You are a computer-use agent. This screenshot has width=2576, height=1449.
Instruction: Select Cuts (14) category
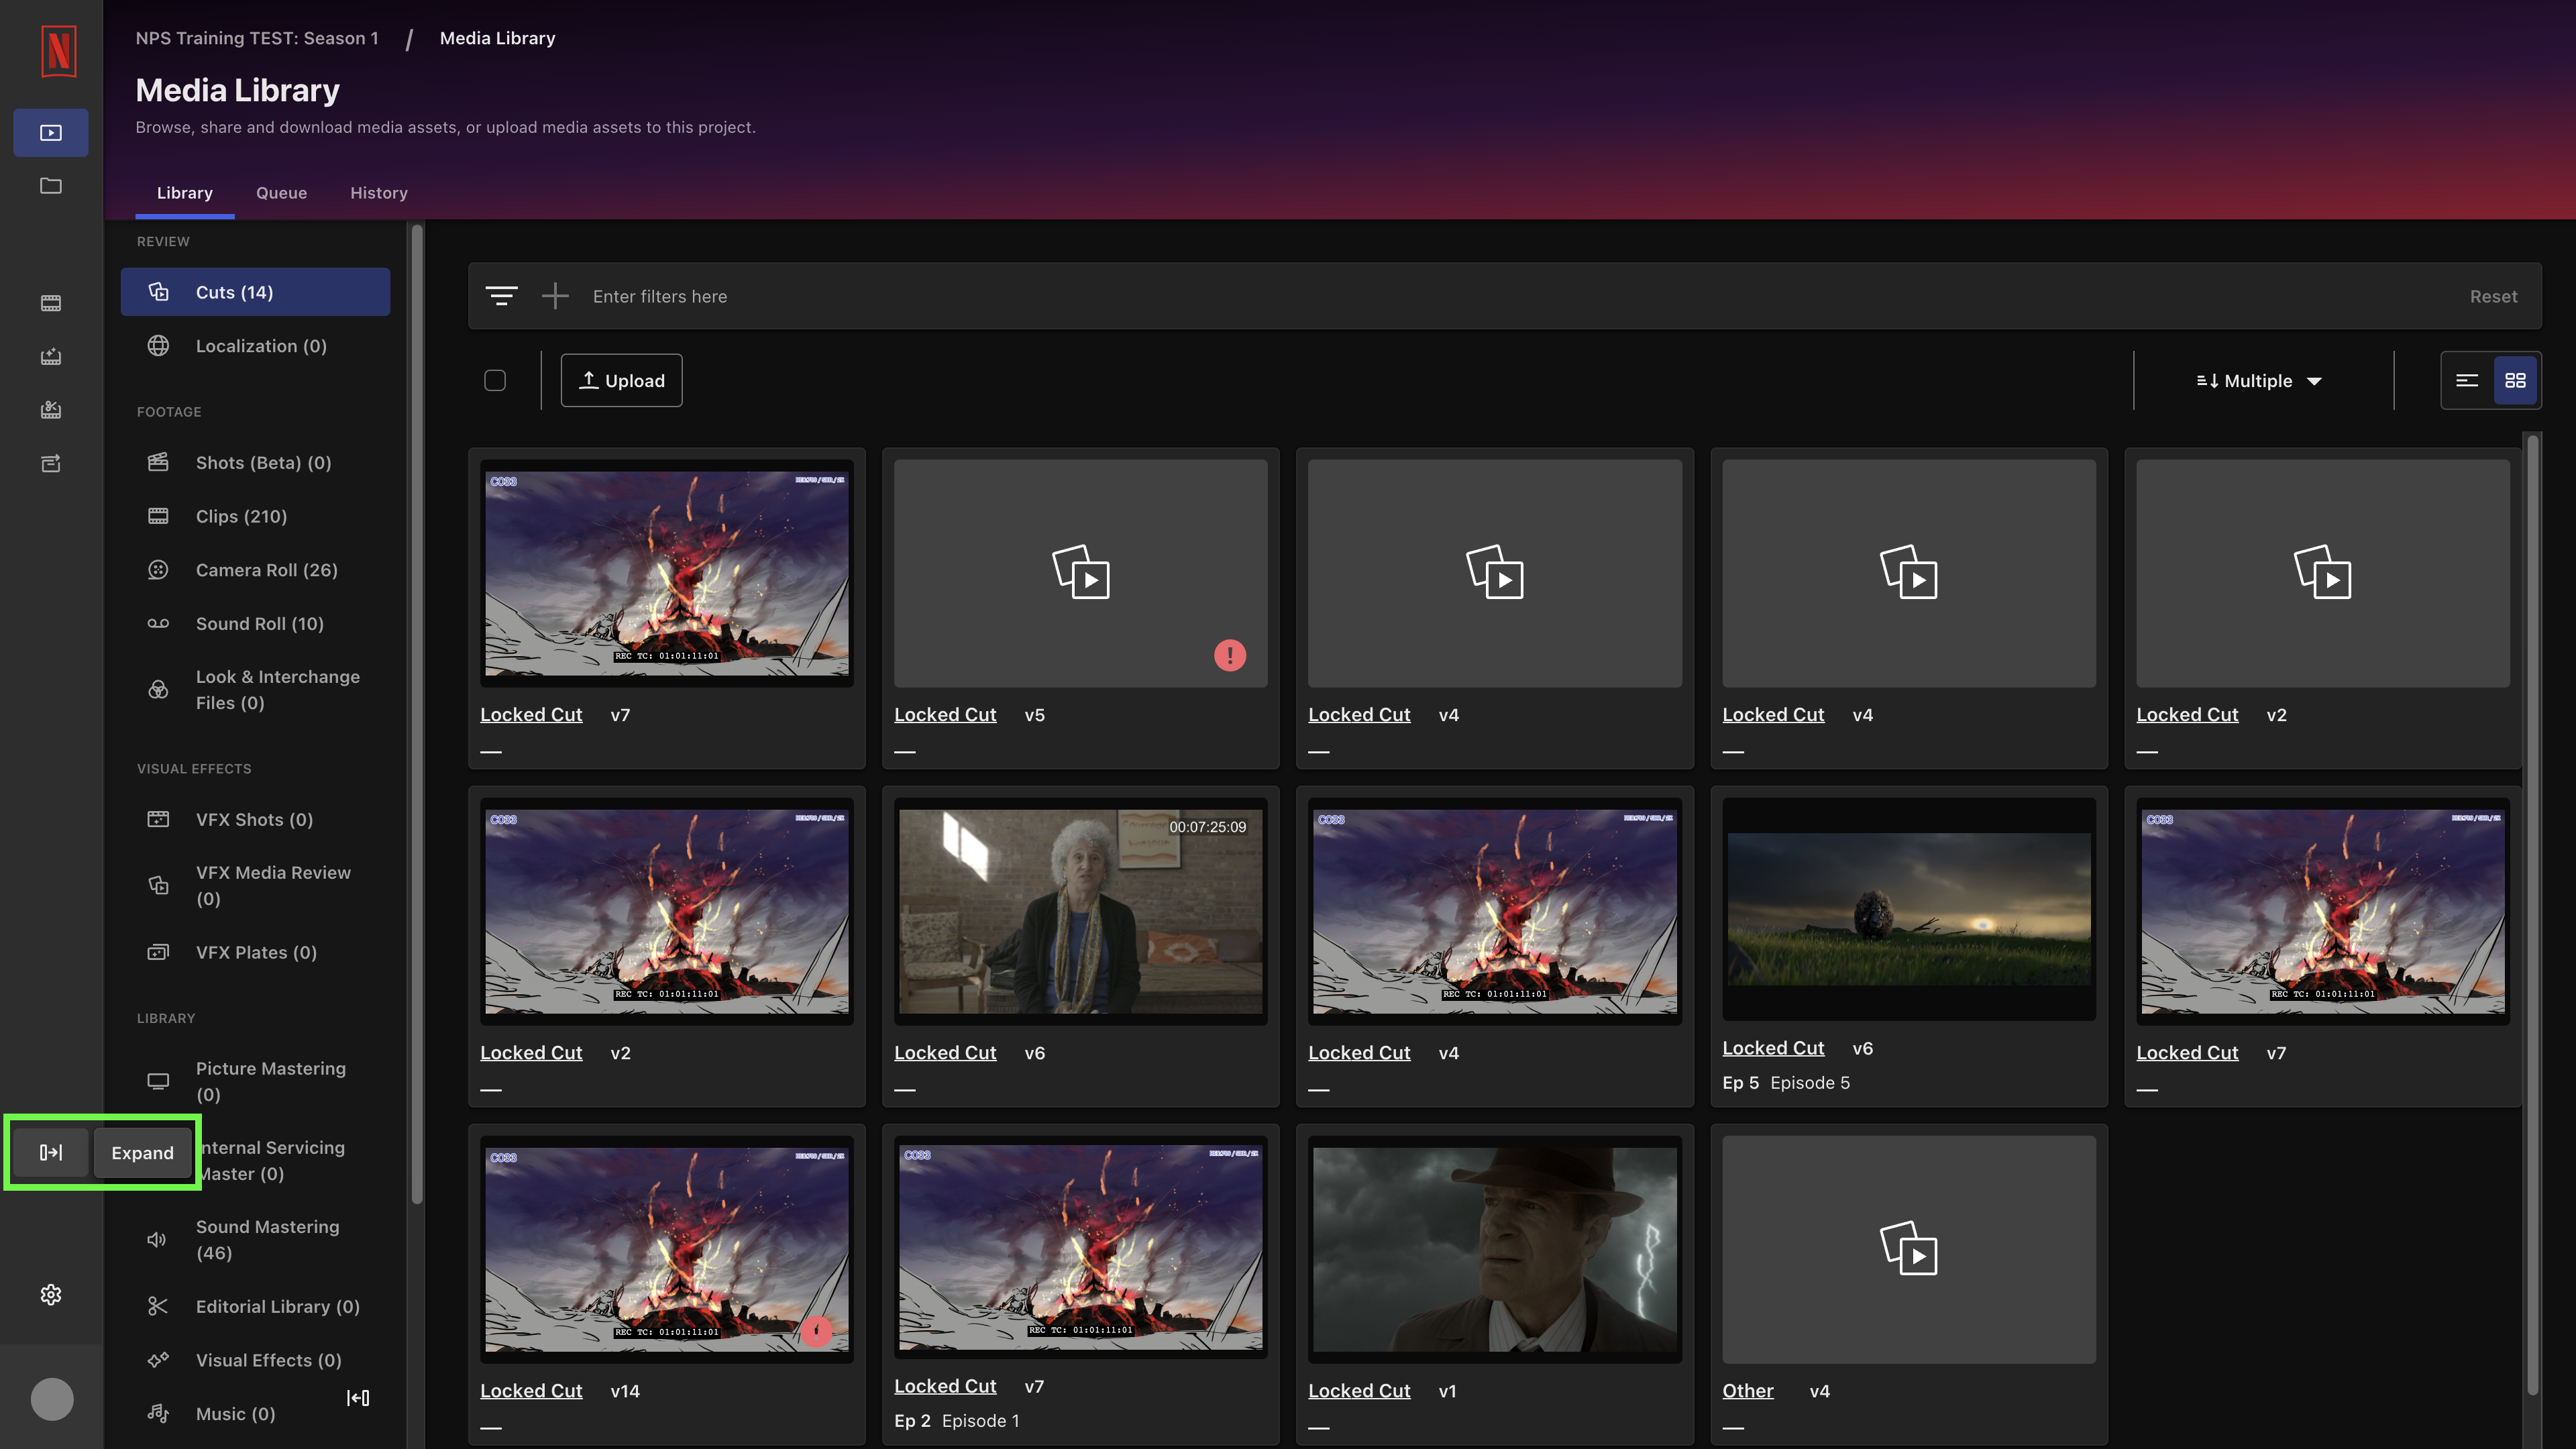[255, 292]
